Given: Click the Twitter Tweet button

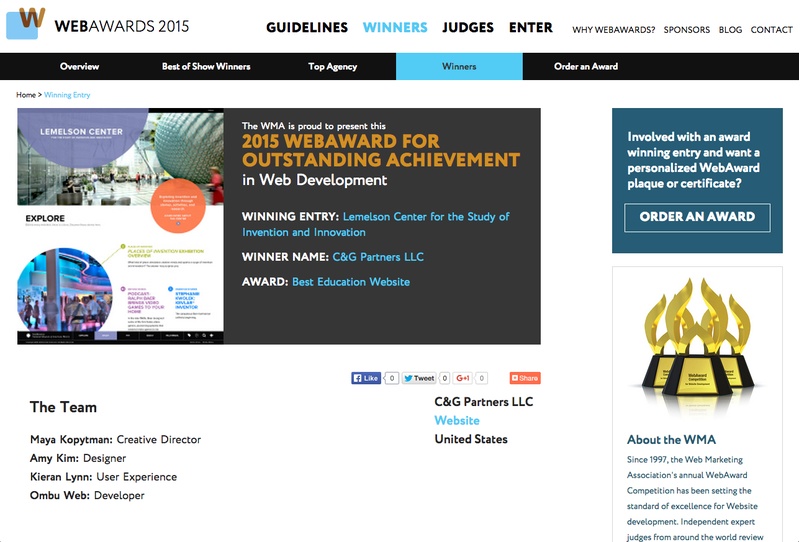Looking at the screenshot, I should [x=420, y=378].
